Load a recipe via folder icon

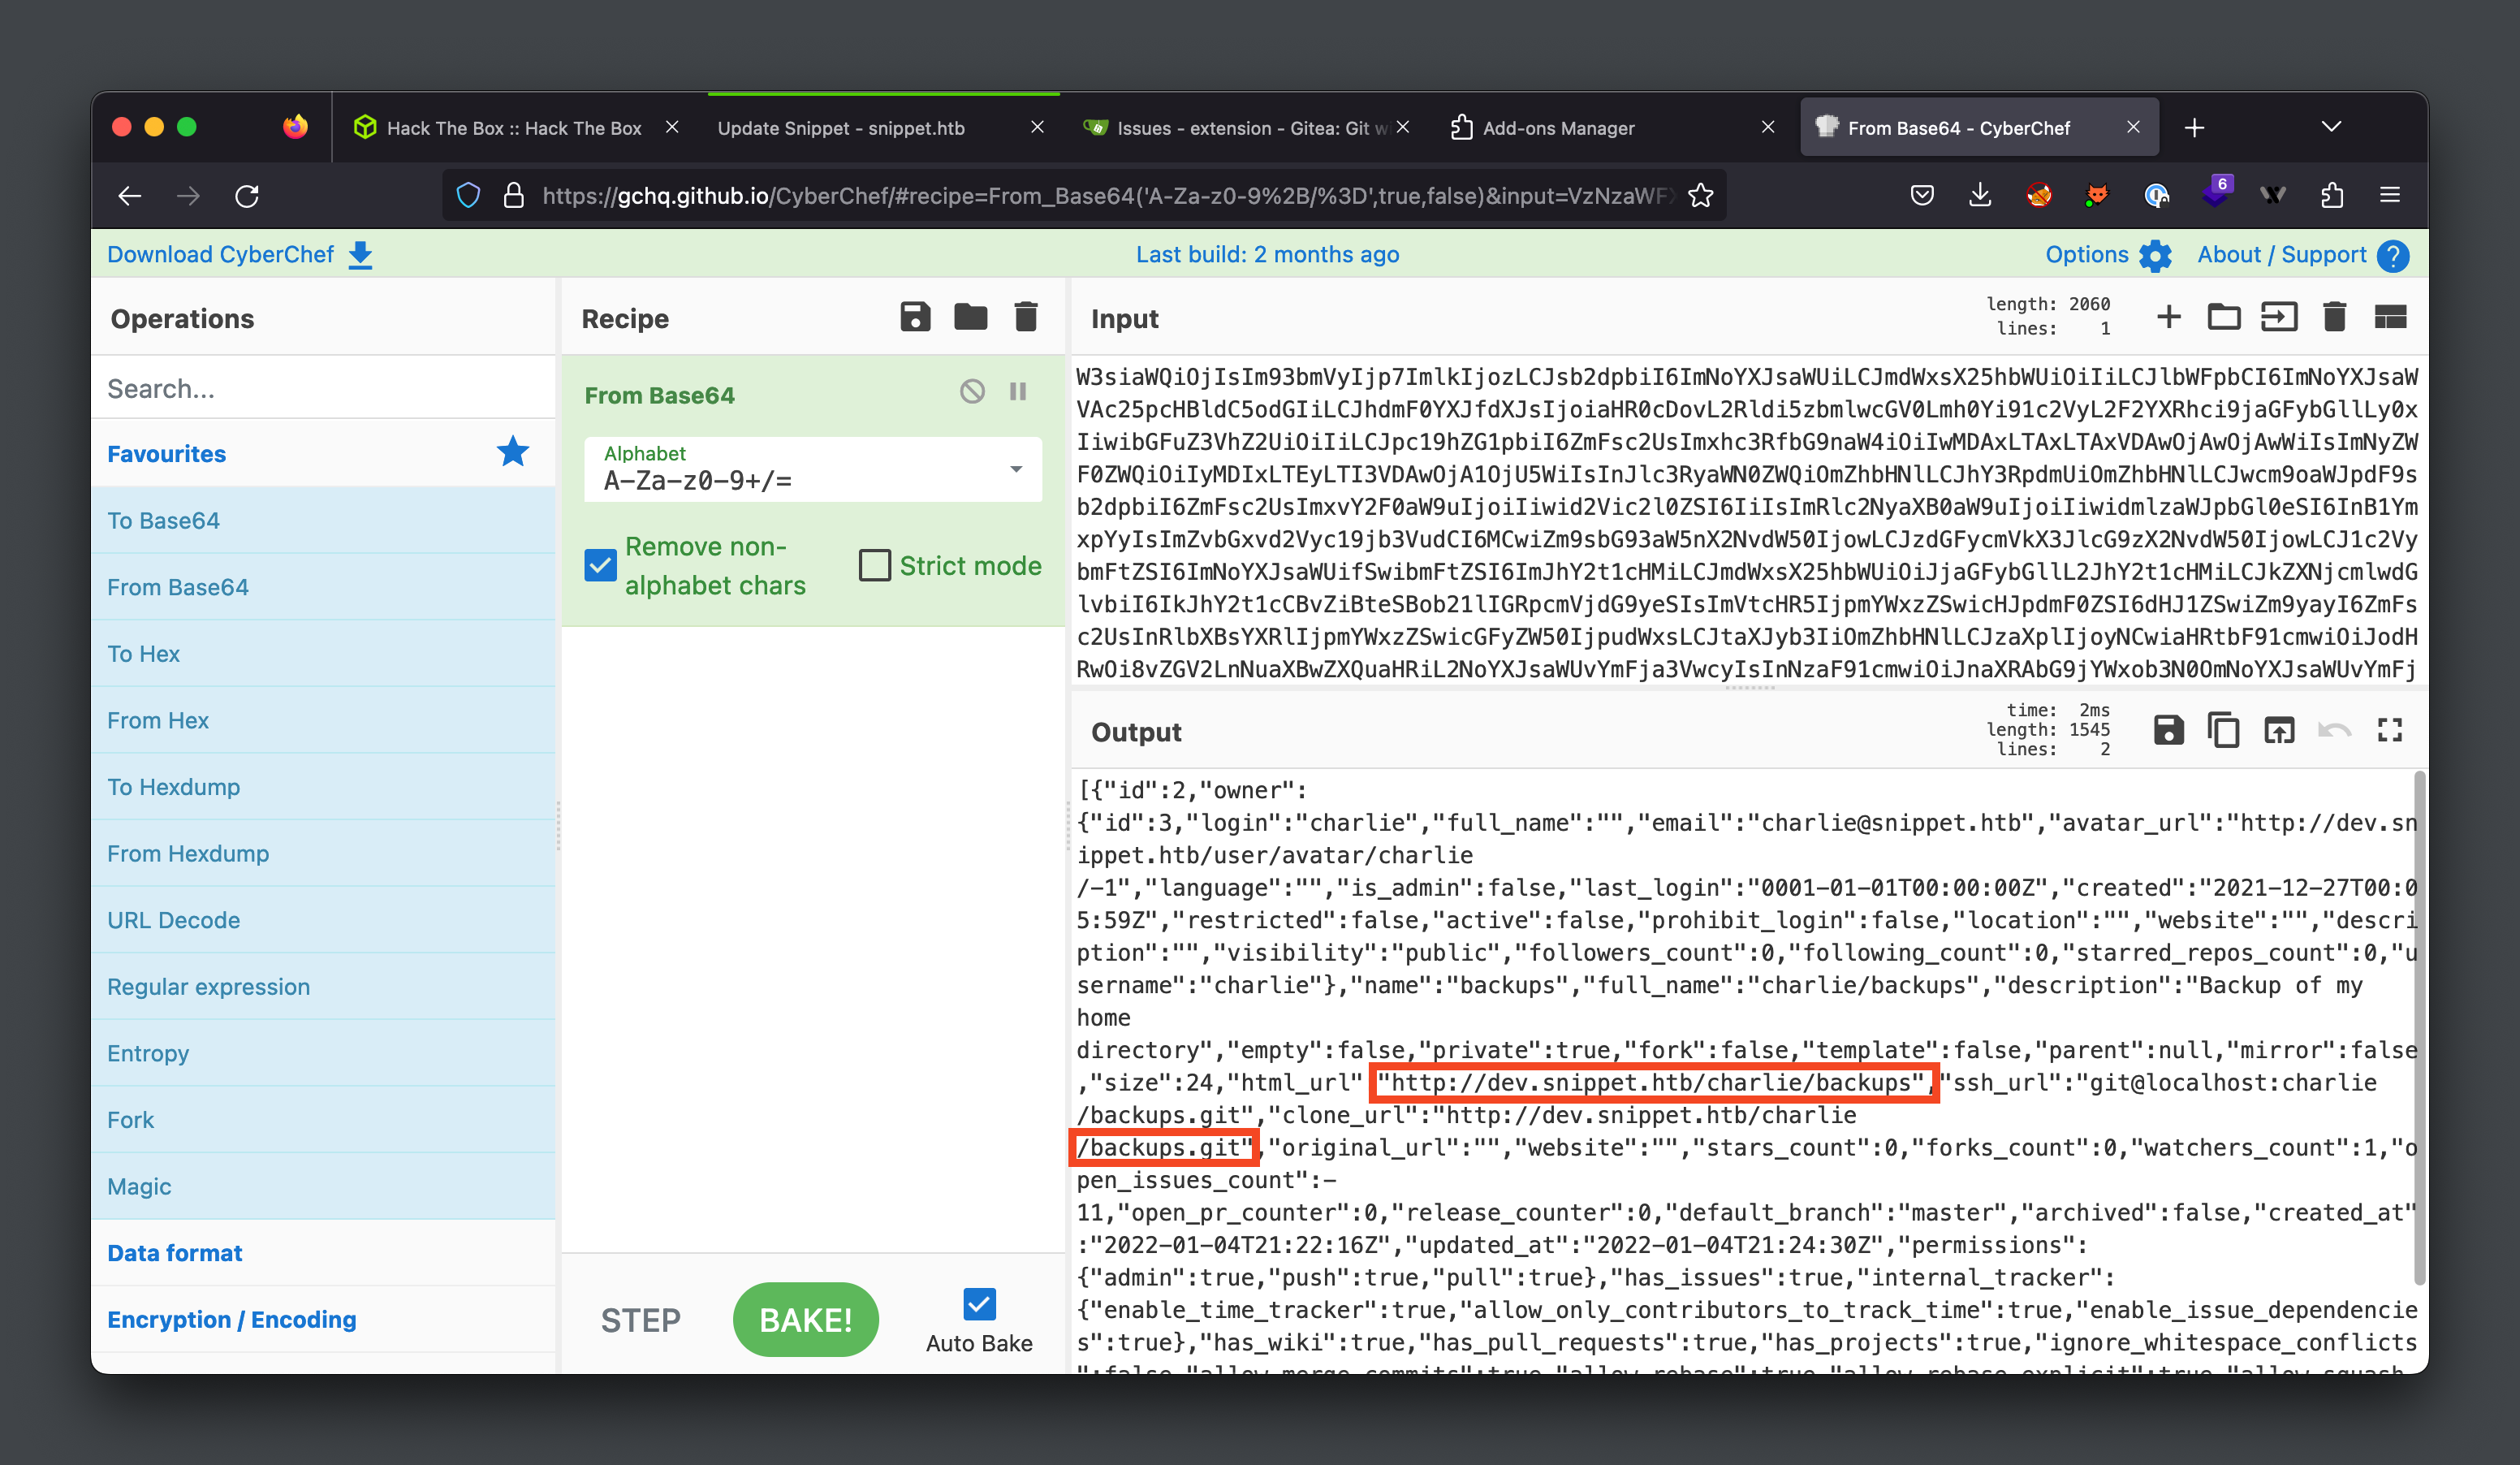tap(970, 318)
